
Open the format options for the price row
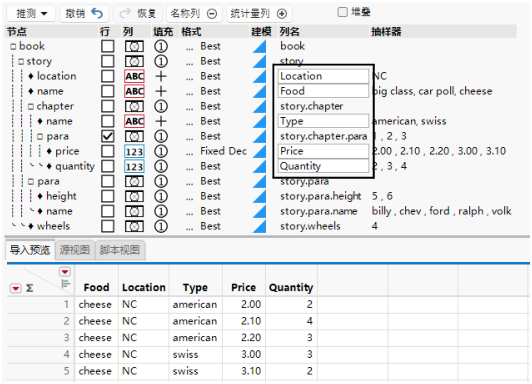click(x=189, y=152)
